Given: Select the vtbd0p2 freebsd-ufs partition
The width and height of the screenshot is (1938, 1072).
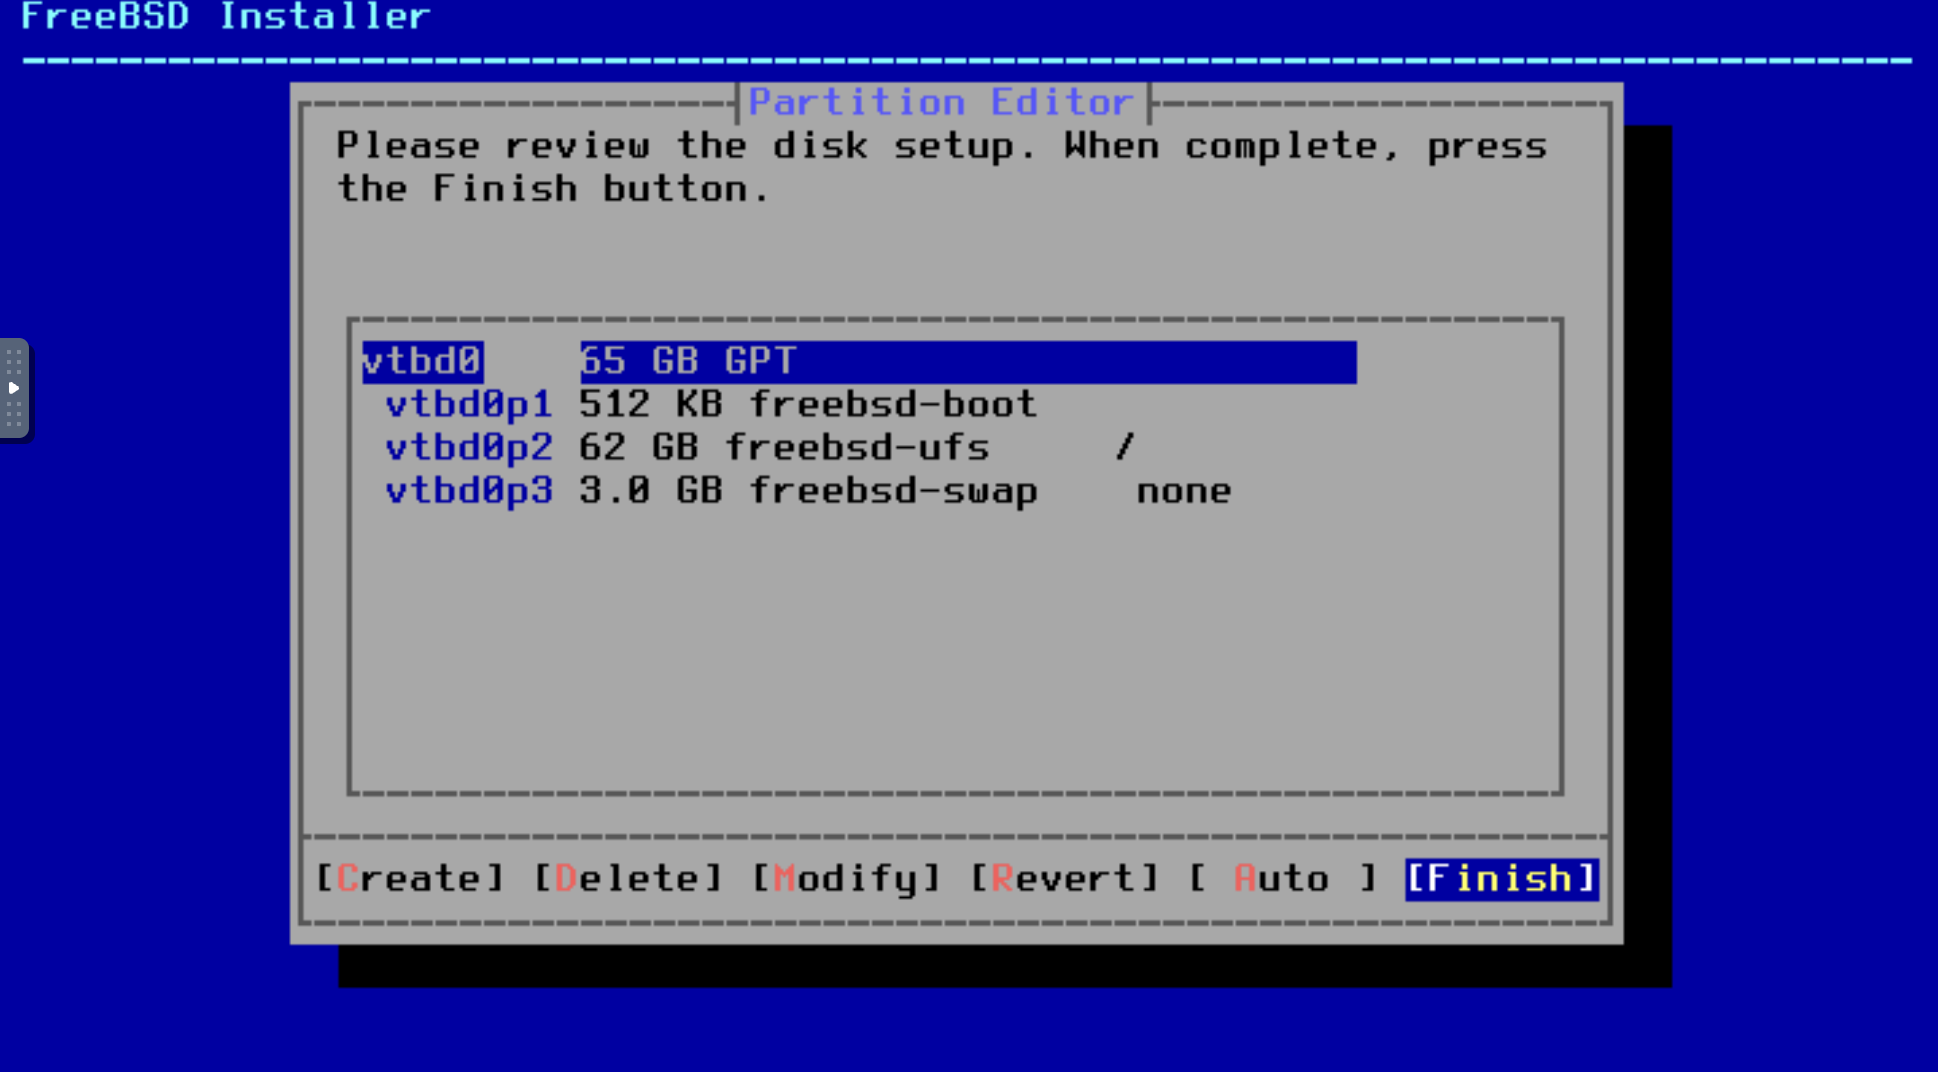Looking at the screenshot, I should tap(760, 448).
